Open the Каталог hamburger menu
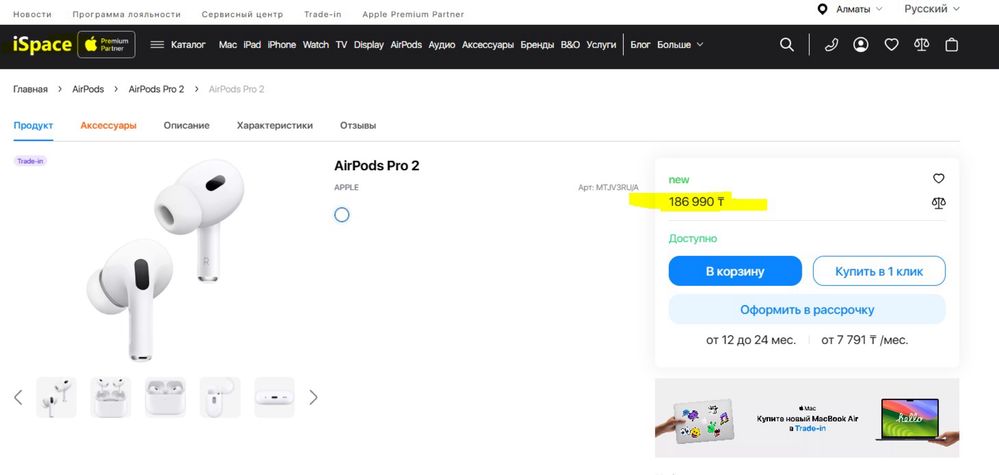 point(178,45)
